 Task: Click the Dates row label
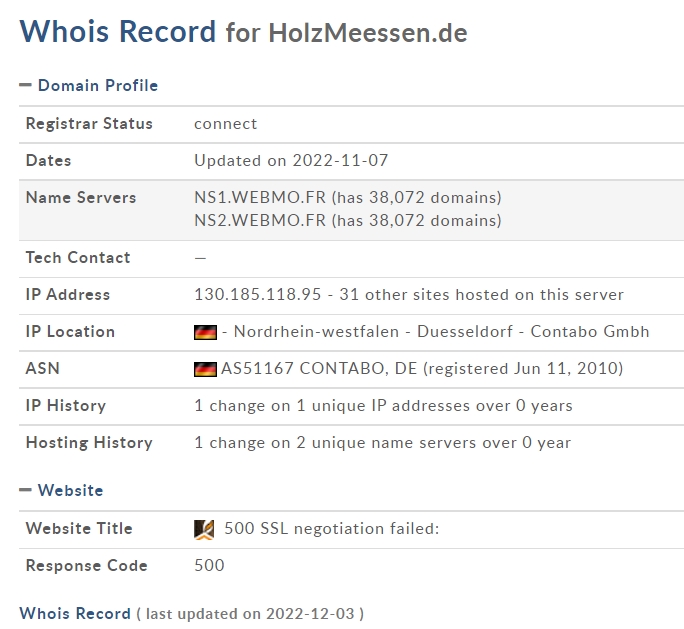coord(48,161)
